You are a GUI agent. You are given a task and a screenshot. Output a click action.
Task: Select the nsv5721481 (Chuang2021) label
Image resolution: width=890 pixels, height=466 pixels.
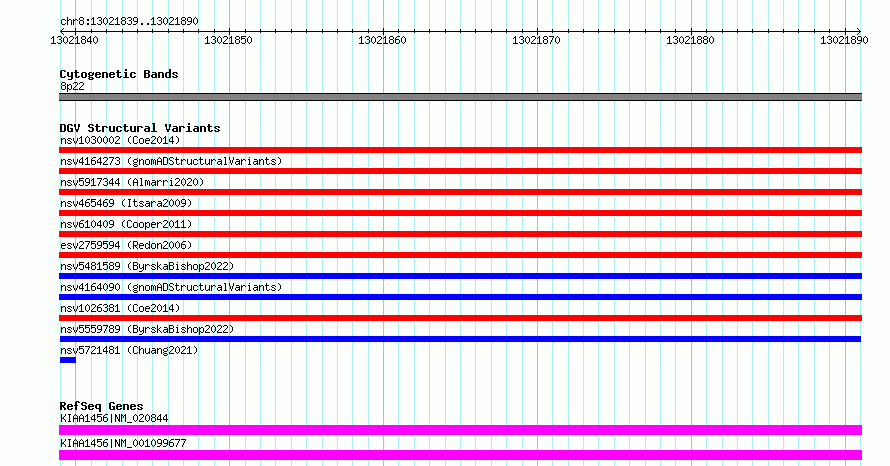(129, 350)
